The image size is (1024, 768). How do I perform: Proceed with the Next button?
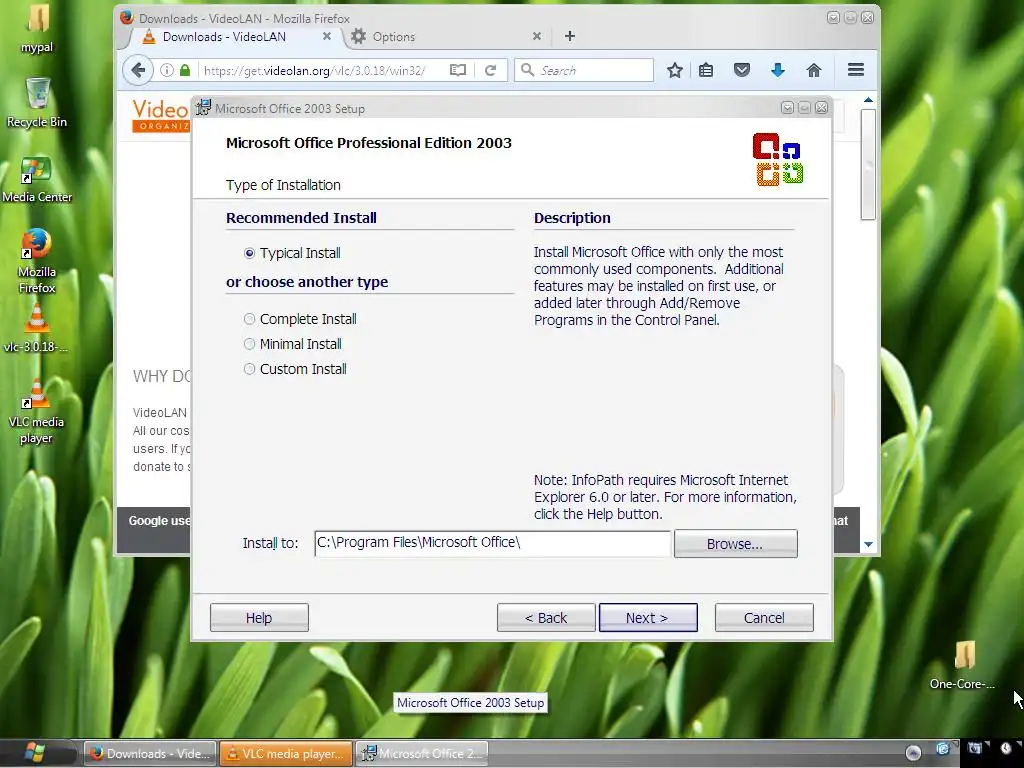pyautogui.click(x=648, y=618)
